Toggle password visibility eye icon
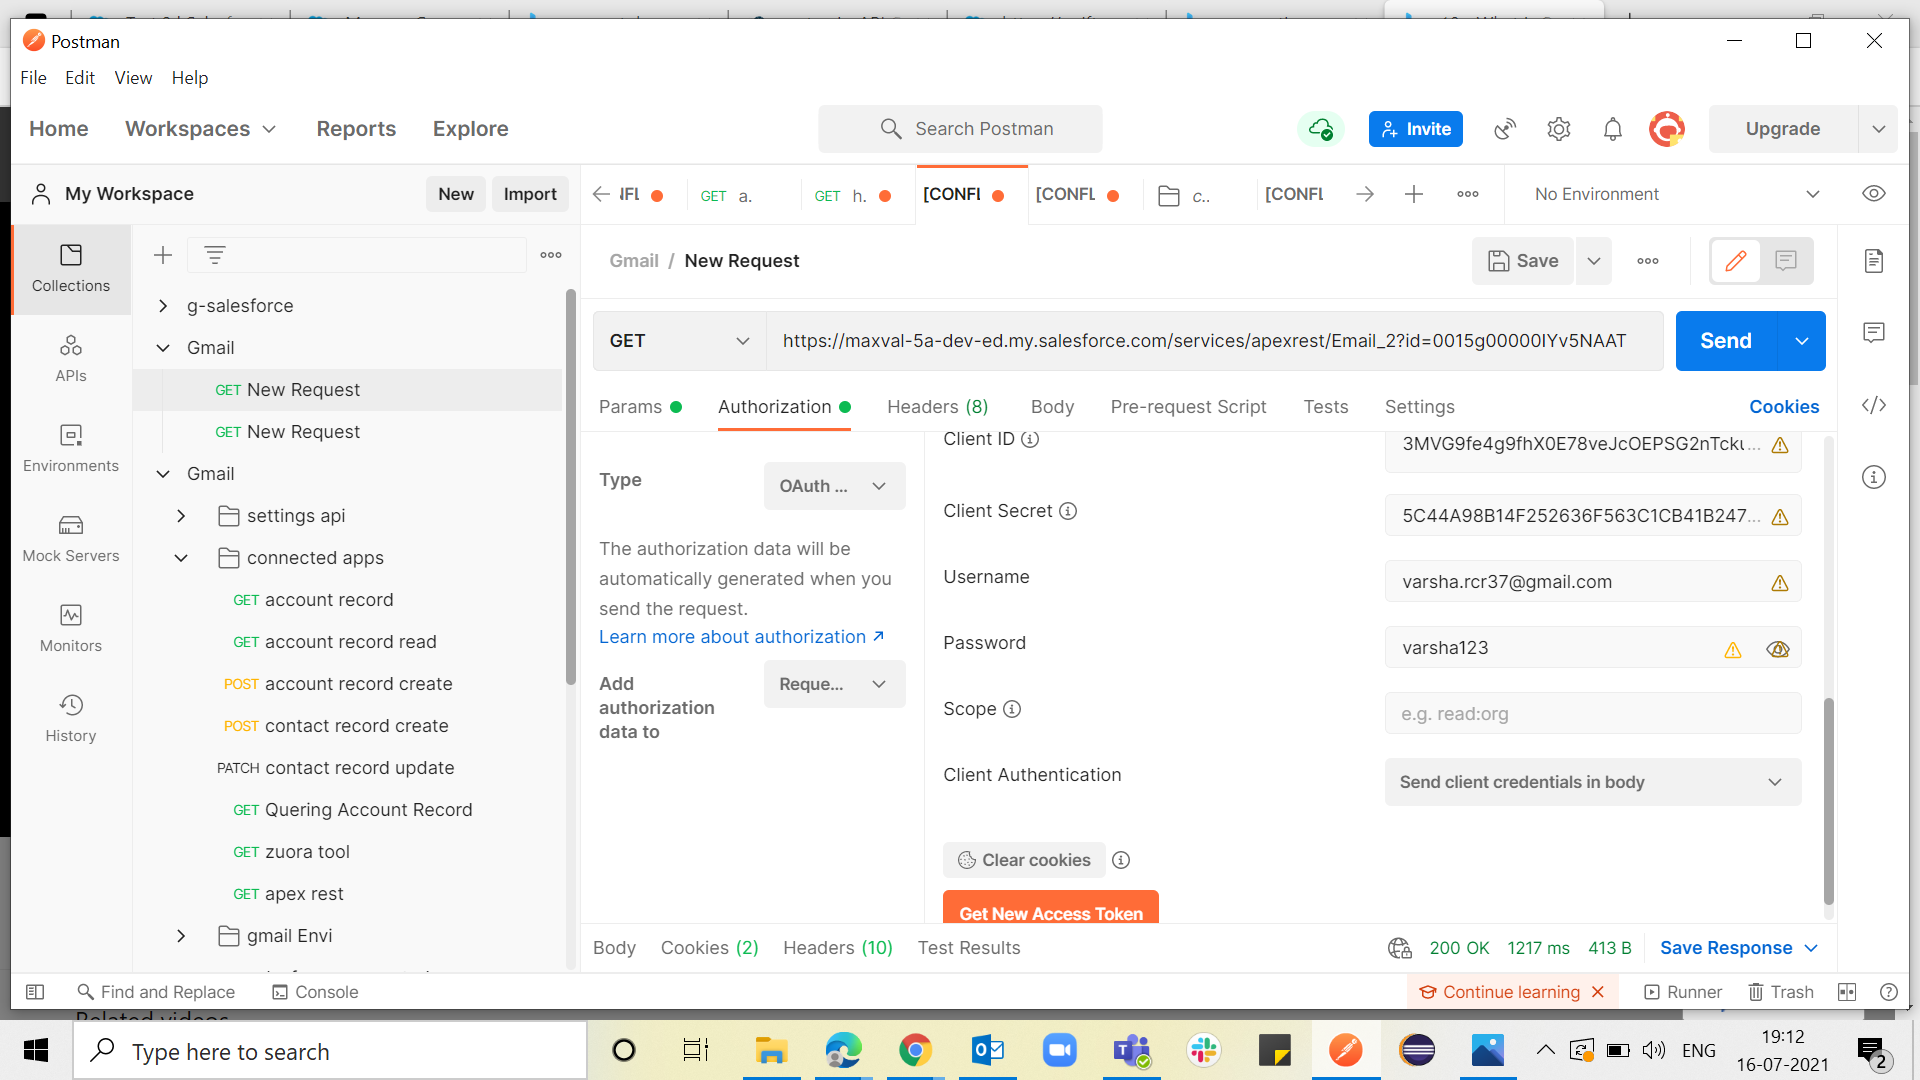 point(1777,649)
